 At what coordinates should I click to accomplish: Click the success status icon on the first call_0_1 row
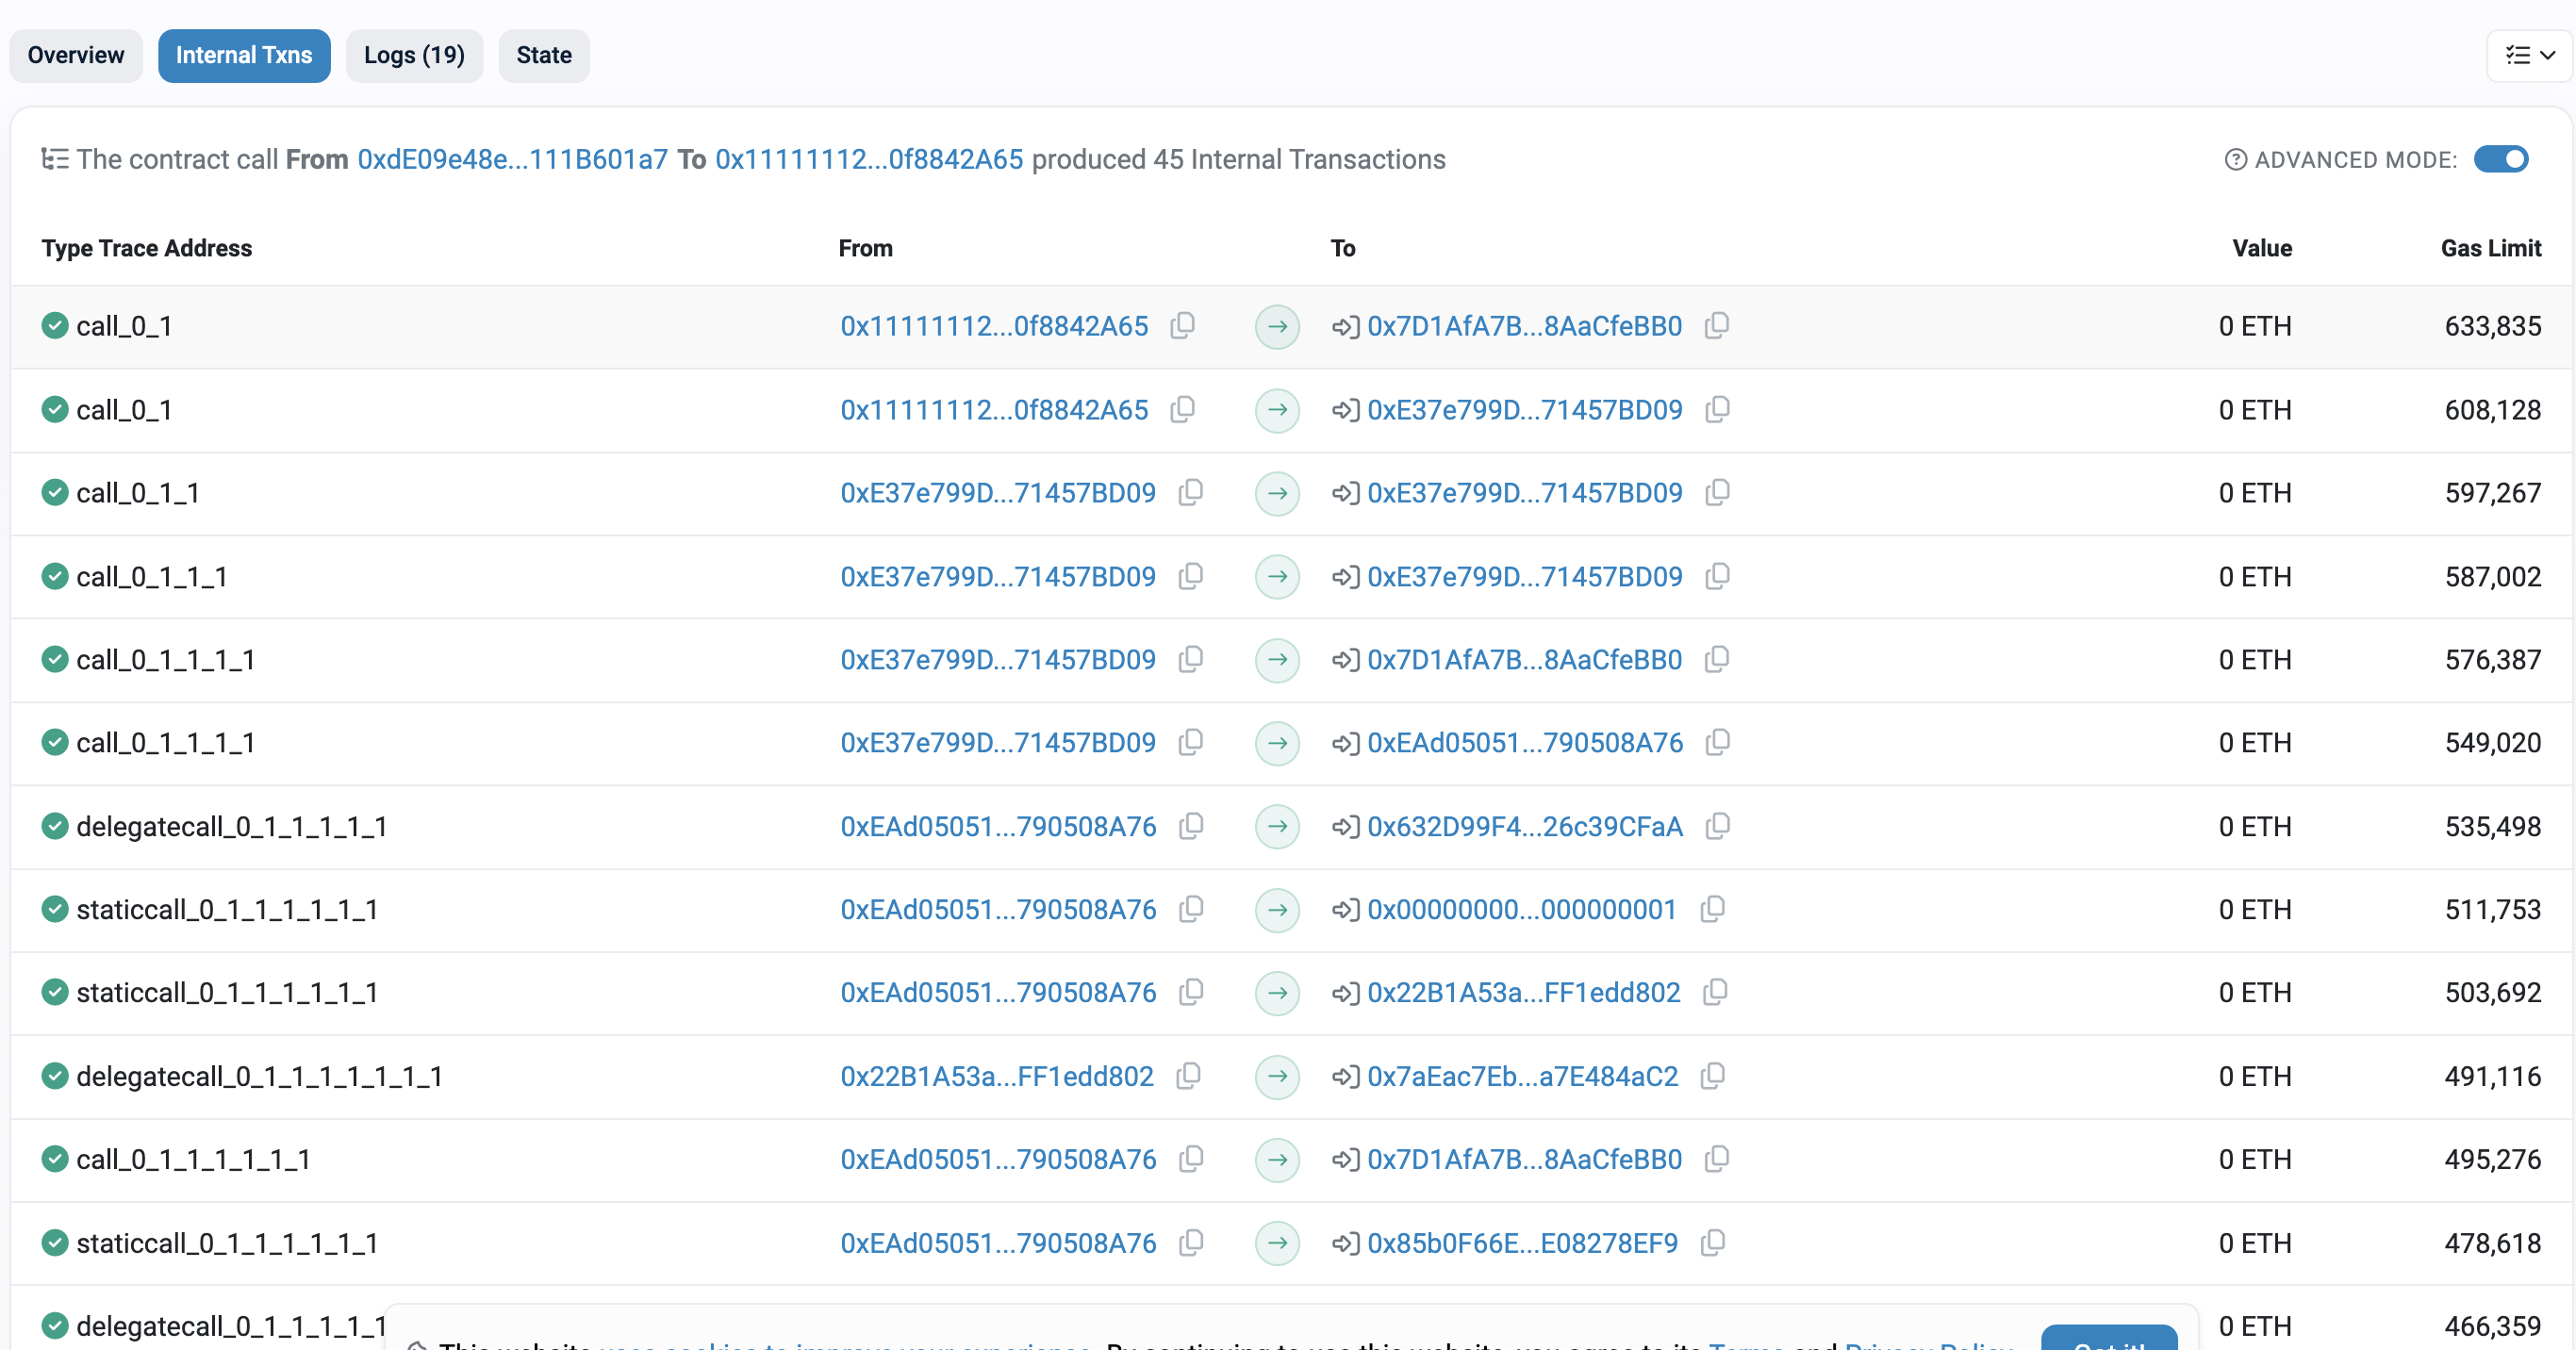coord(55,326)
